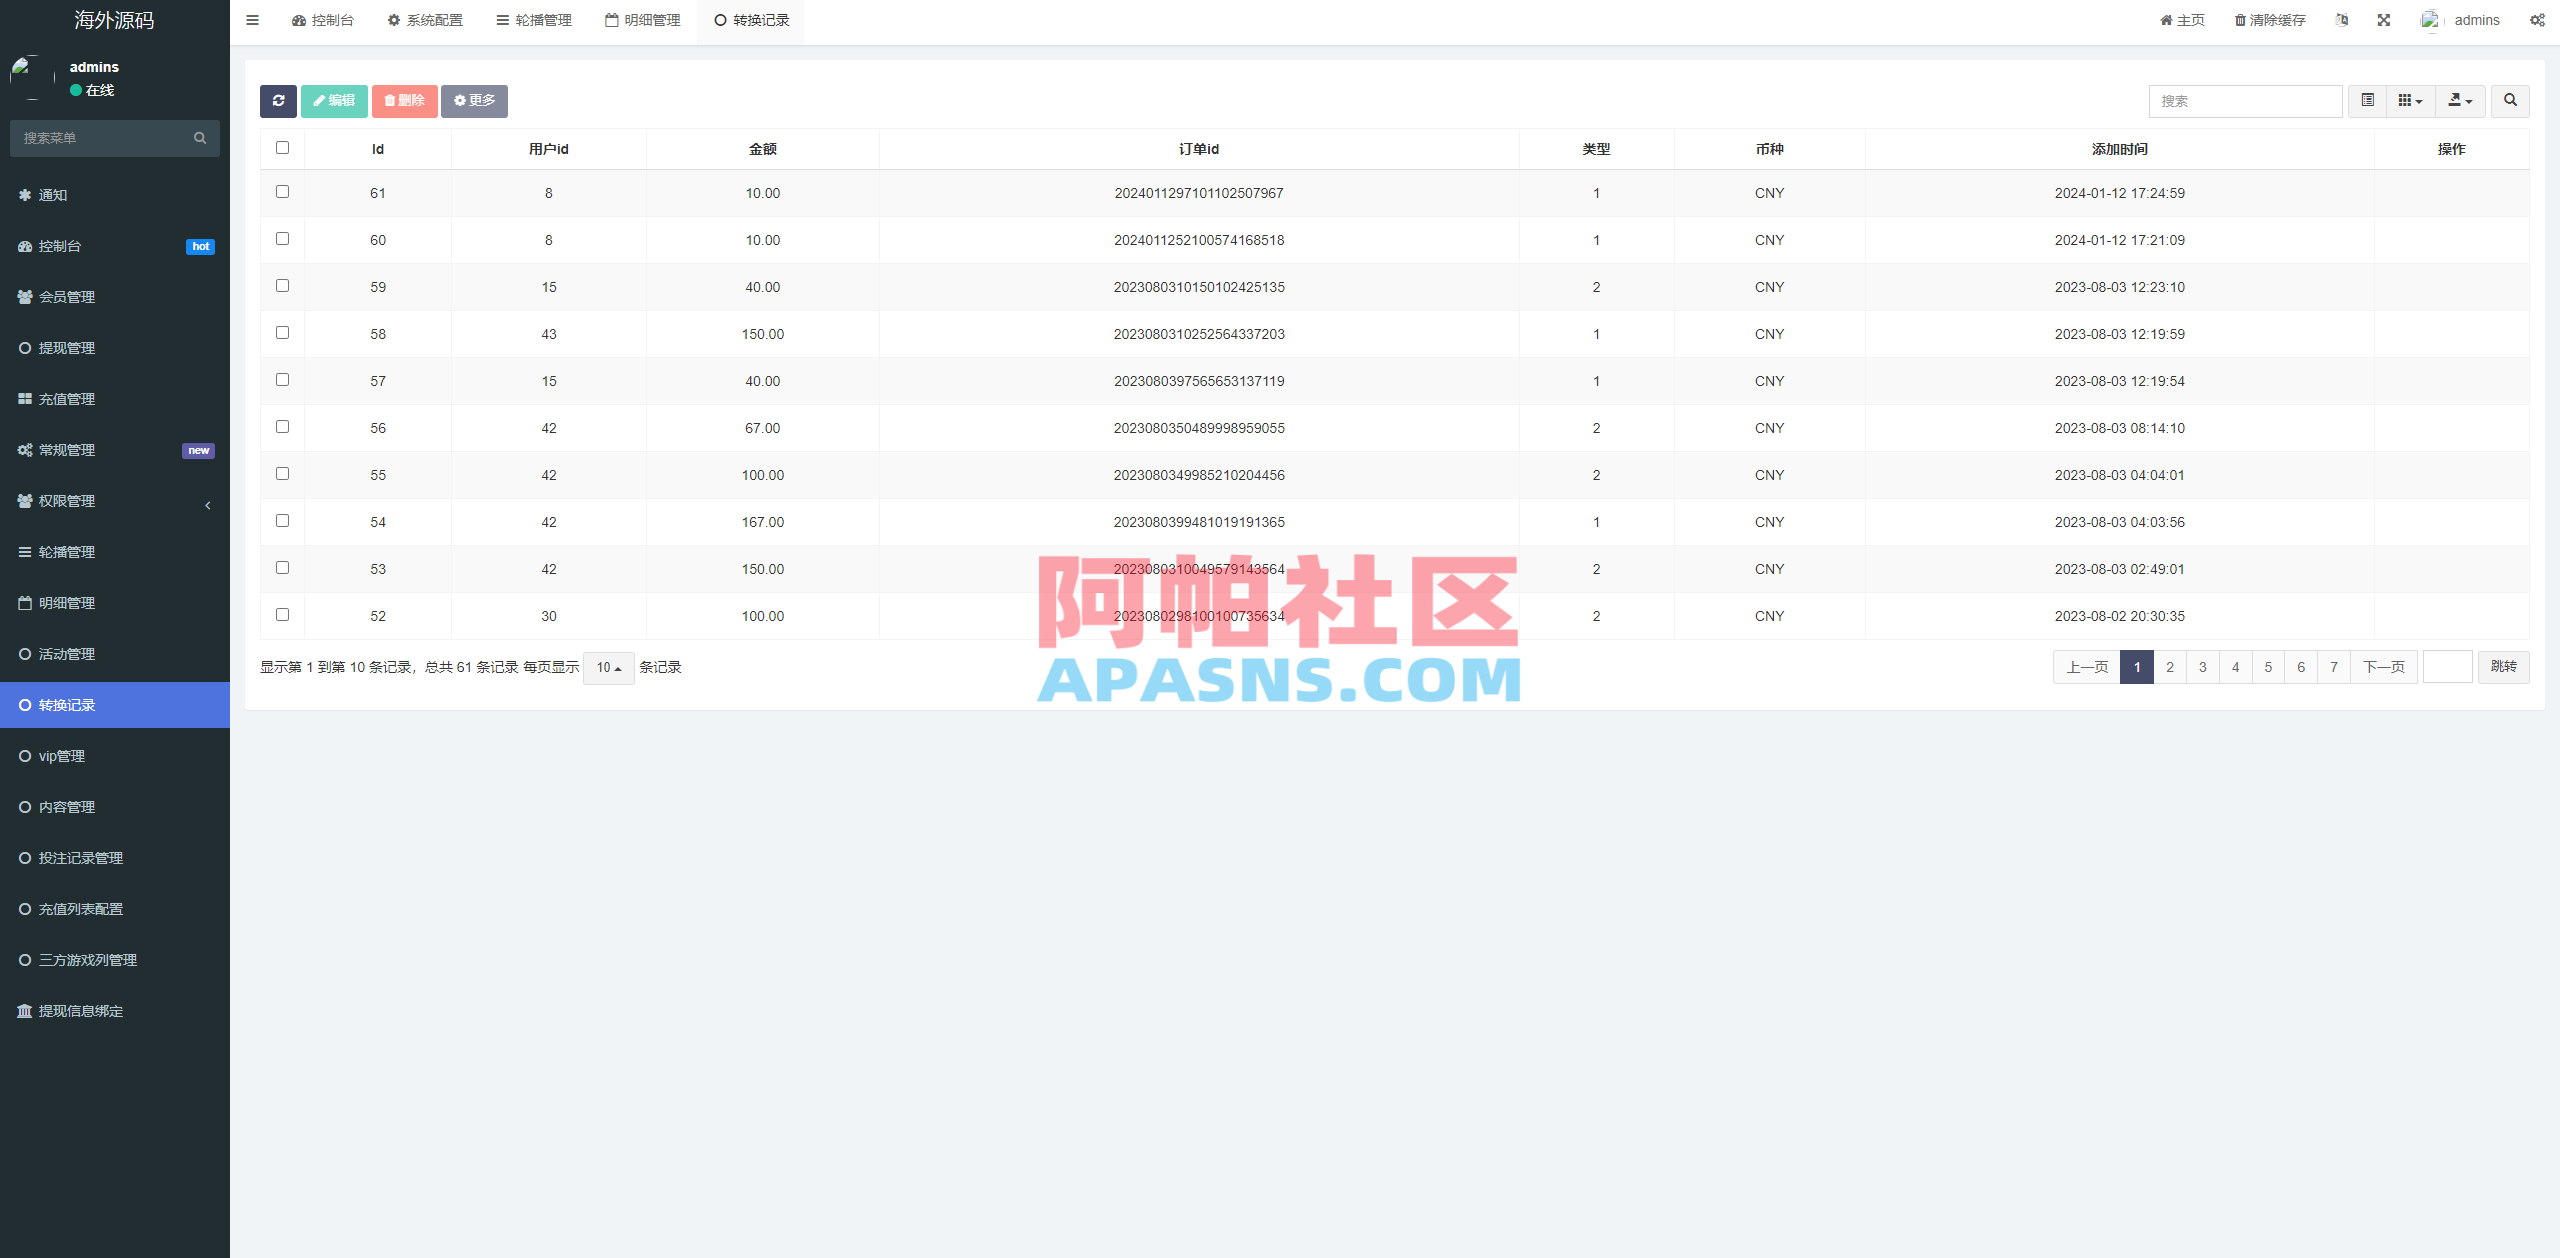Check the select-all checkbox in table header

[282, 147]
